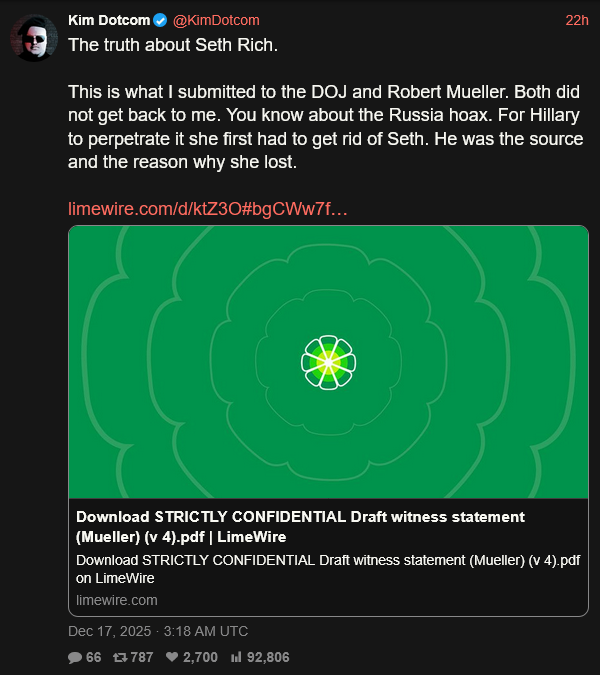Click the views bar chart icon
The height and width of the screenshot is (675, 600).
tap(237, 657)
